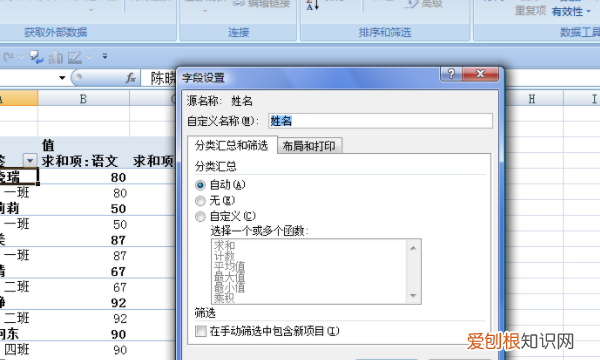
Task: Switch to the 分类汇总和筛选 tab
Action: tap(231, 145)
